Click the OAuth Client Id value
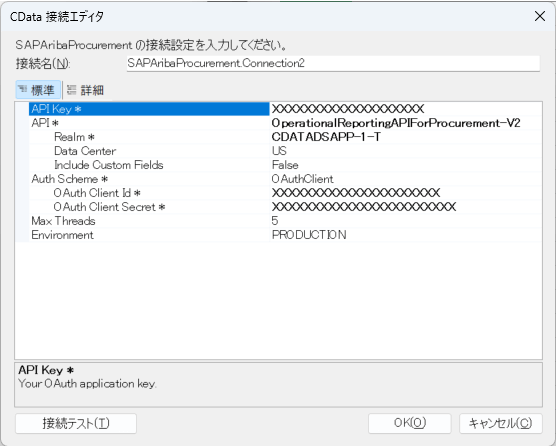This screenshot has width=556, height=446. point(406,193)
